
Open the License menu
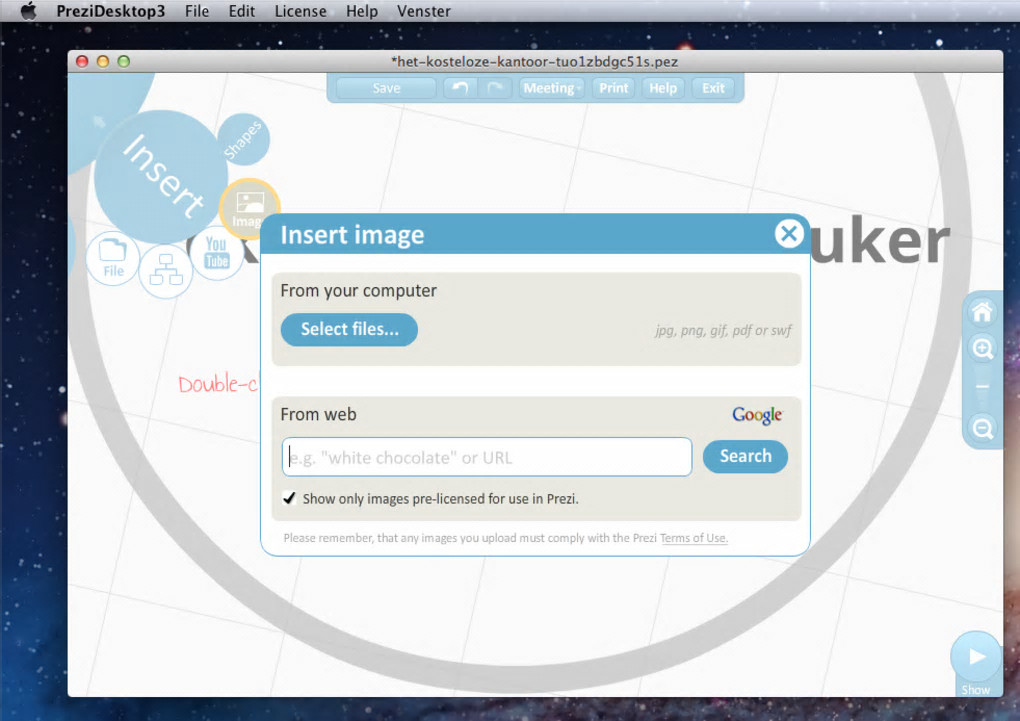coord(300,11)
